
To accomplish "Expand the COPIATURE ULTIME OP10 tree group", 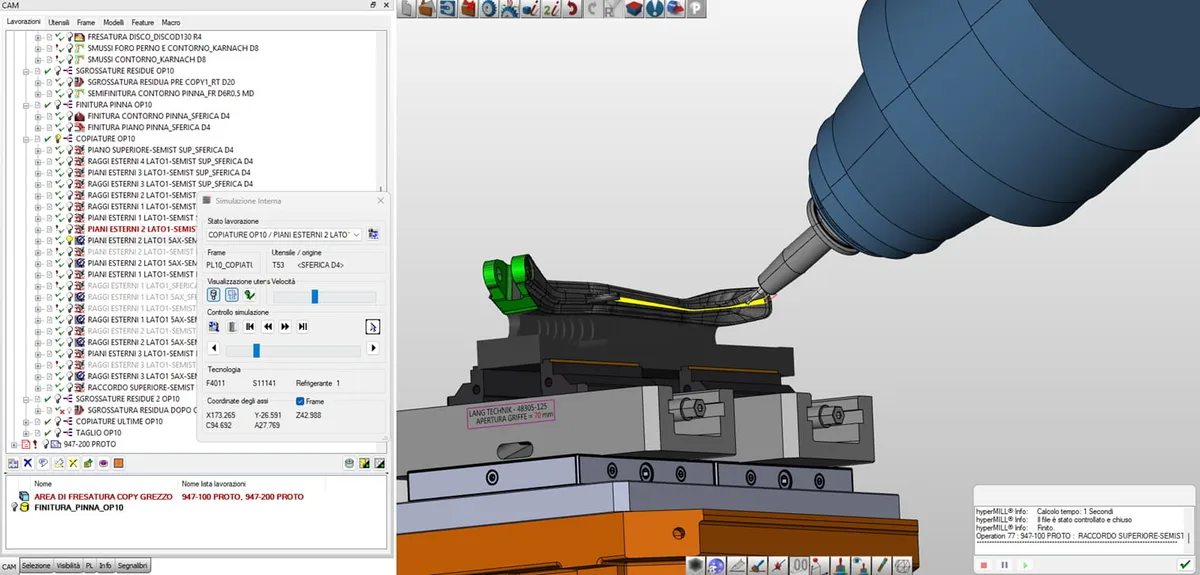I will click(26, 422).
